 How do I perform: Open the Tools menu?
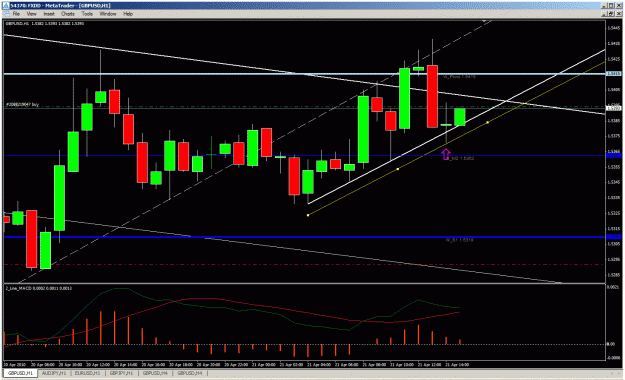[x=87, y=14]
